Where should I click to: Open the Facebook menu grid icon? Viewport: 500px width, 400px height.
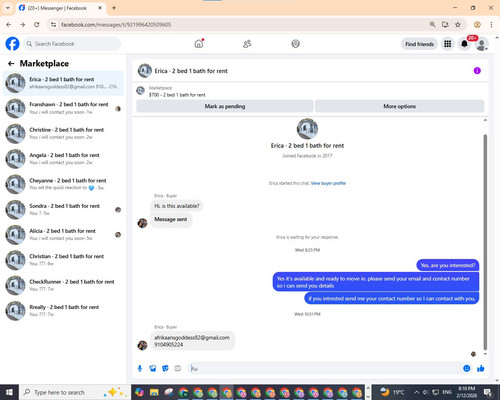[x=448, y=44]
